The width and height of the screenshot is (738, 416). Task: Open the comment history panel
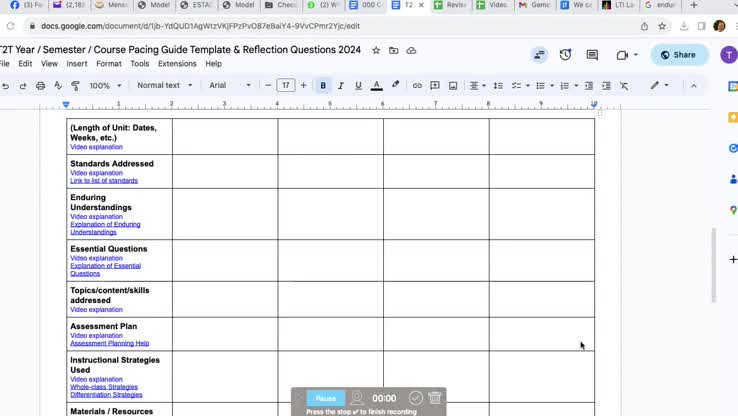coord(592,55)
